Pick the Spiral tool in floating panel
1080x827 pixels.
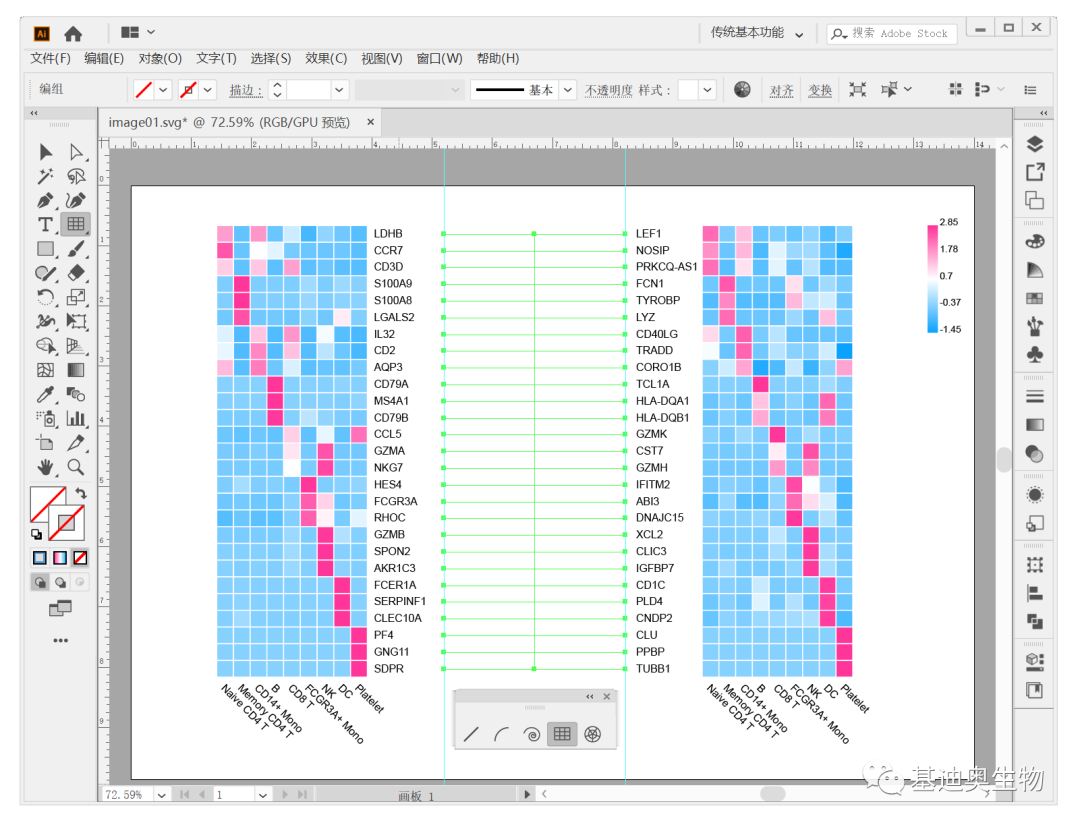tap(532, 734)
